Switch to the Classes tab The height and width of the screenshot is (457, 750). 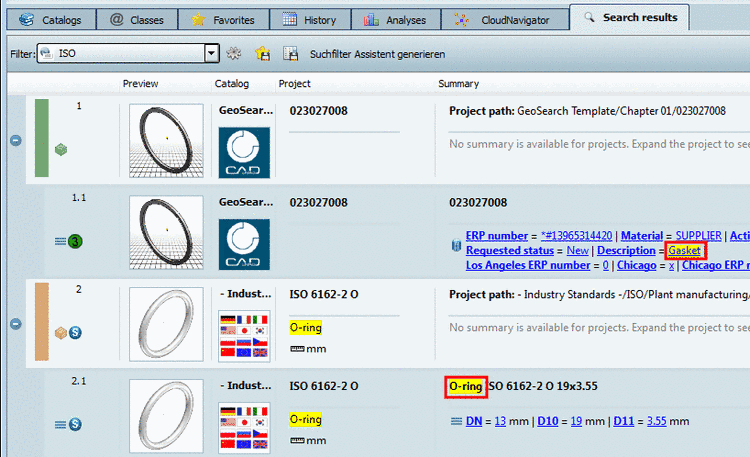pos(137,20)
